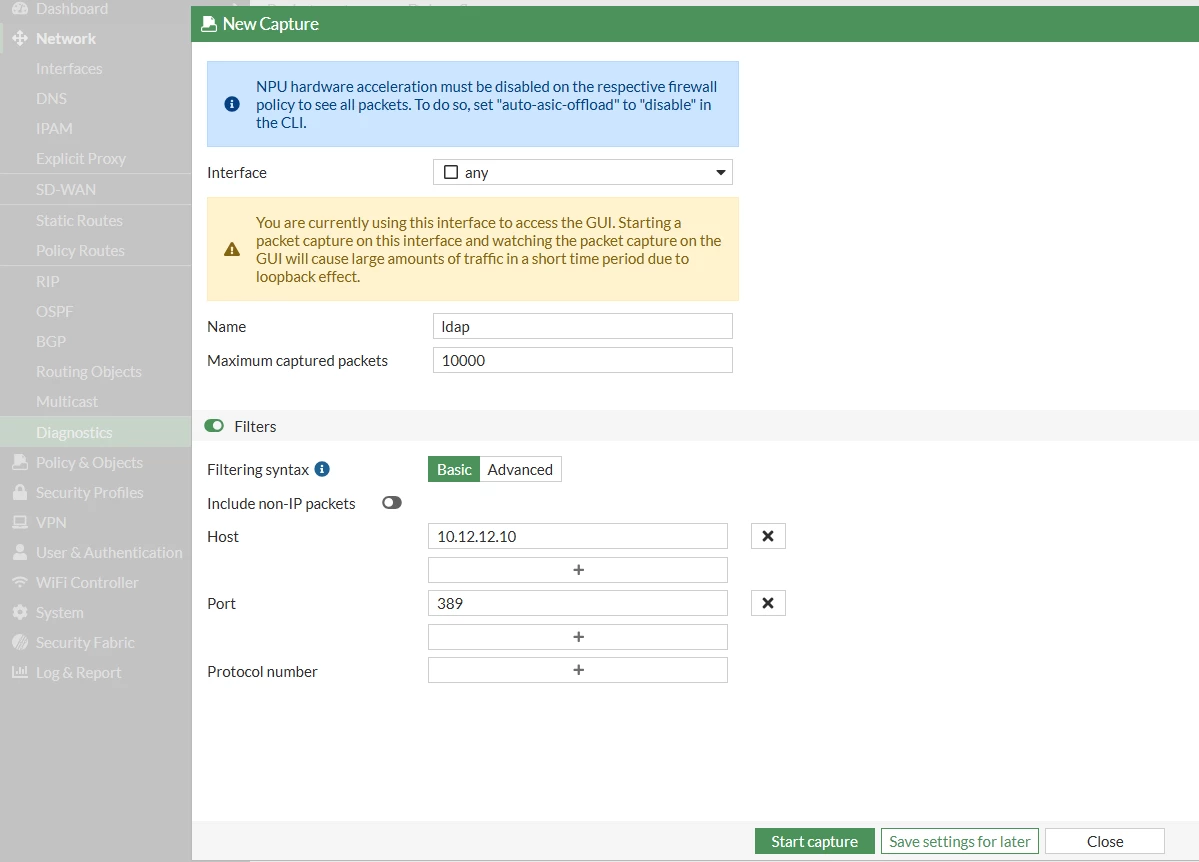The width and height of the screenshot is (1199, 862).
Task: Expand the Log & Report section
Action: coord(78,672)
